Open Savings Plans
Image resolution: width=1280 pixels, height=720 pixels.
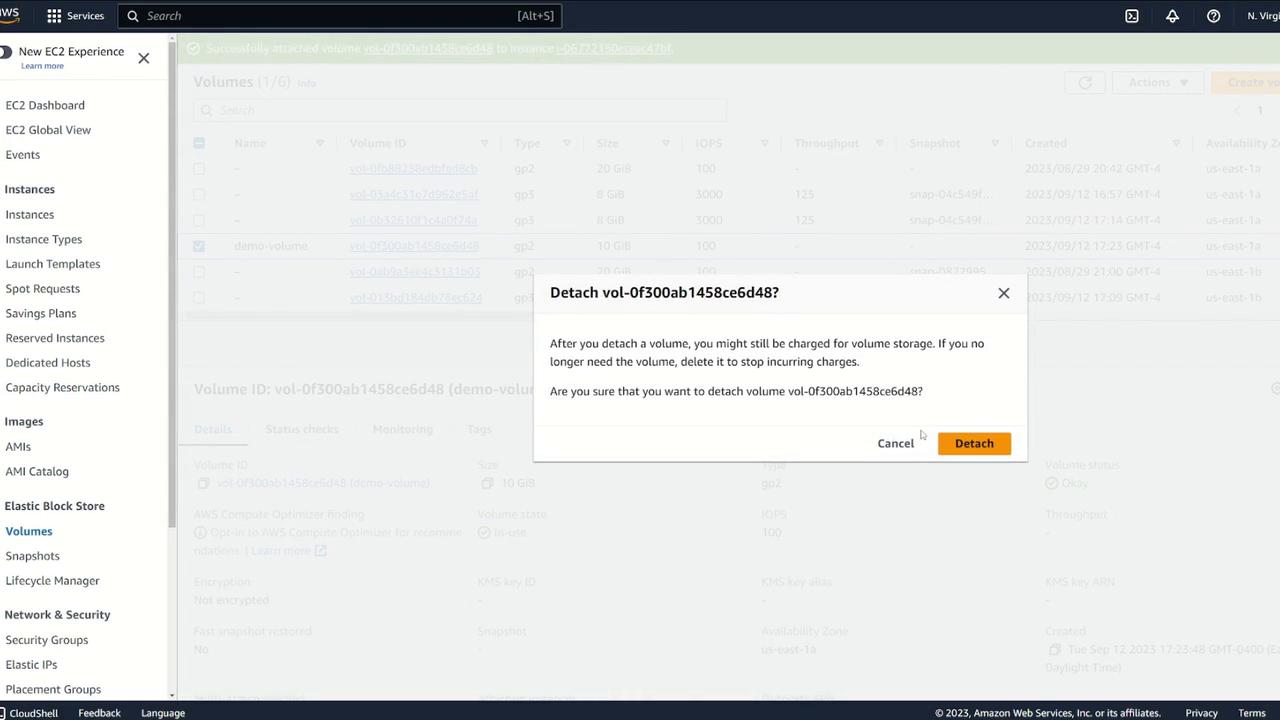41,314
